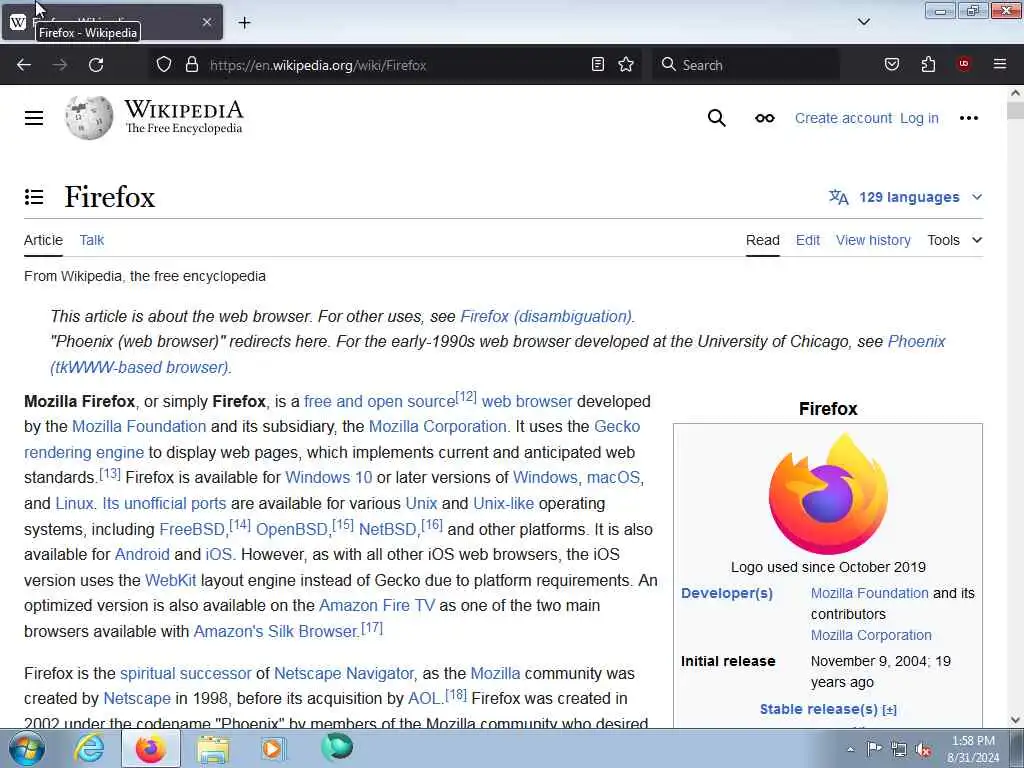Expand the 129 languages dropdown
The width and height of the screenshot is (1024, 768).
point(905,197)
